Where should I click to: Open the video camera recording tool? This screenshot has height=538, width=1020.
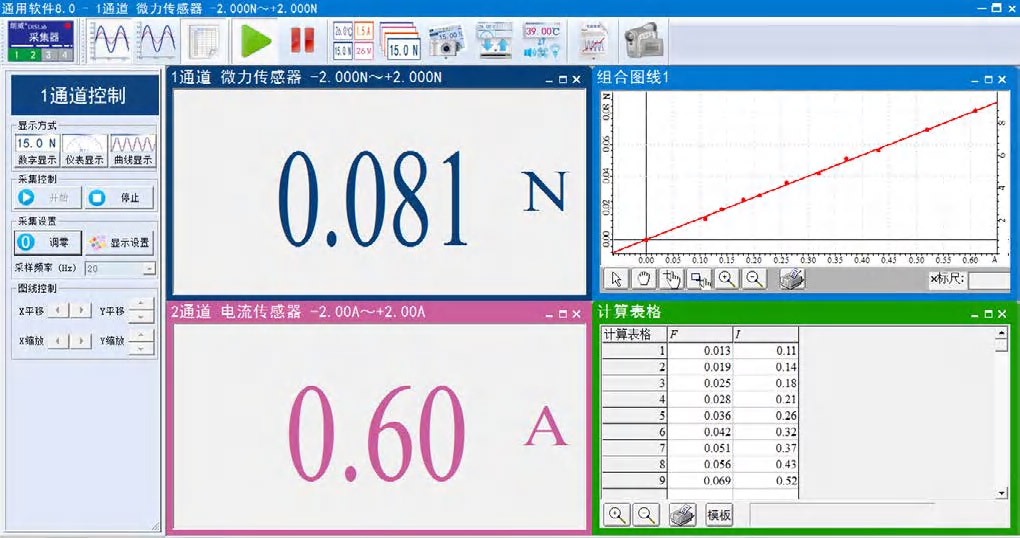click(x=642, y=41)
